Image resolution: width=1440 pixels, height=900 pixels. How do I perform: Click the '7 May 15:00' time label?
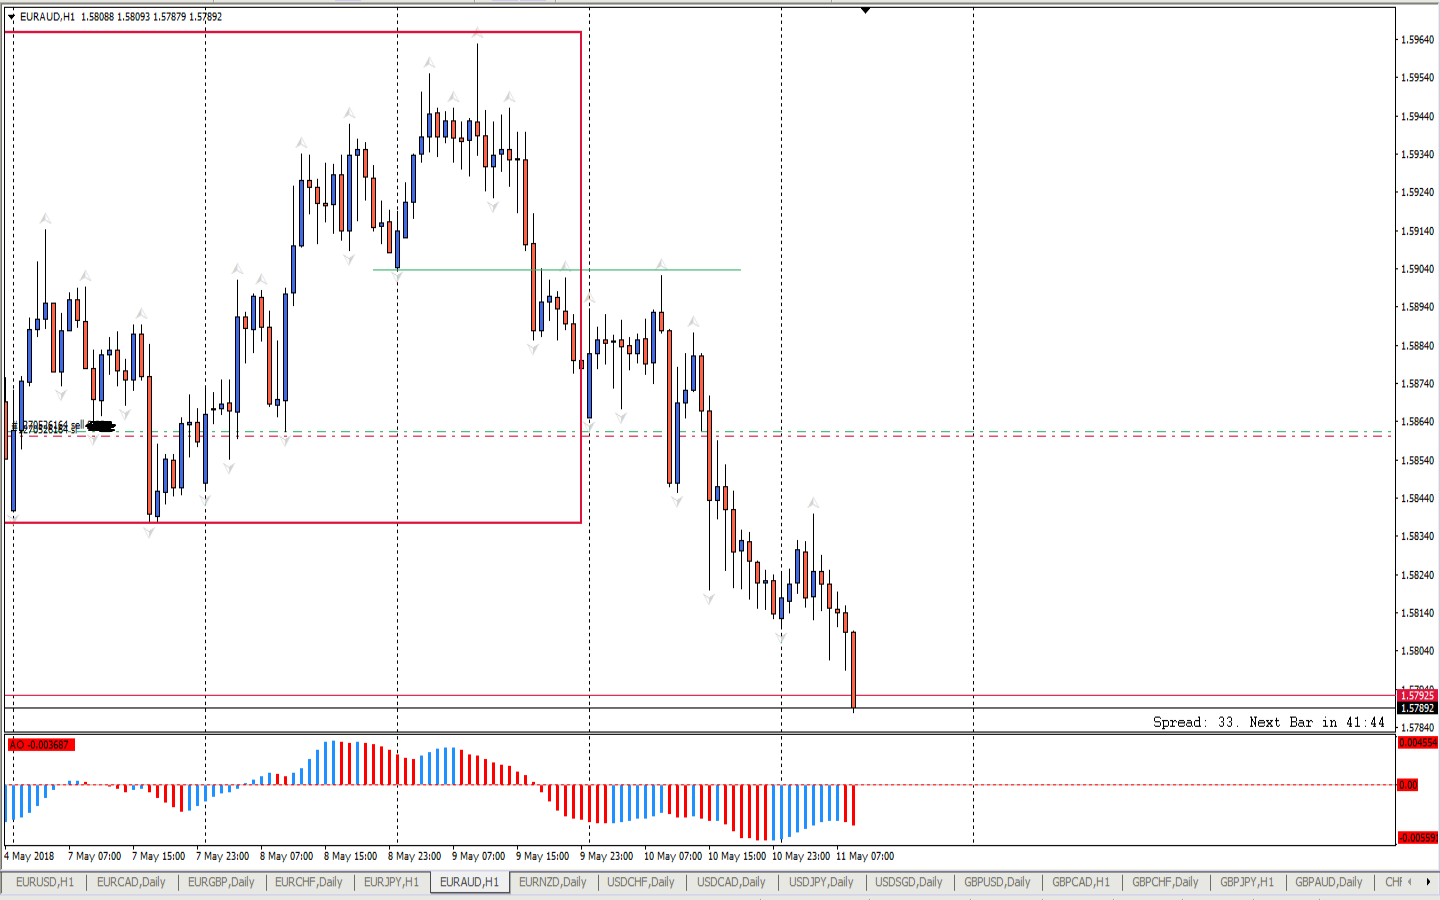(x=158, y=856)
